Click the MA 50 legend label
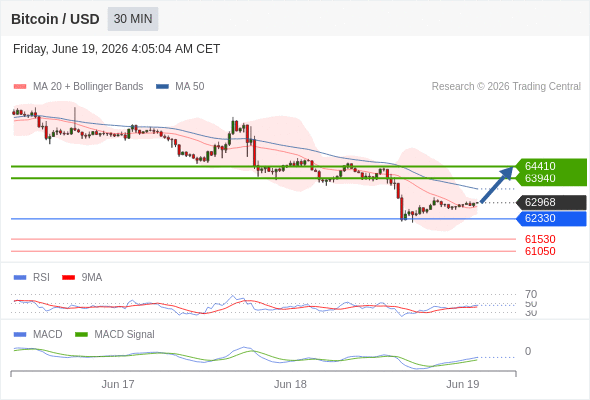The width and height of the screenshot is (590, 400). click(x=190, y=87)
